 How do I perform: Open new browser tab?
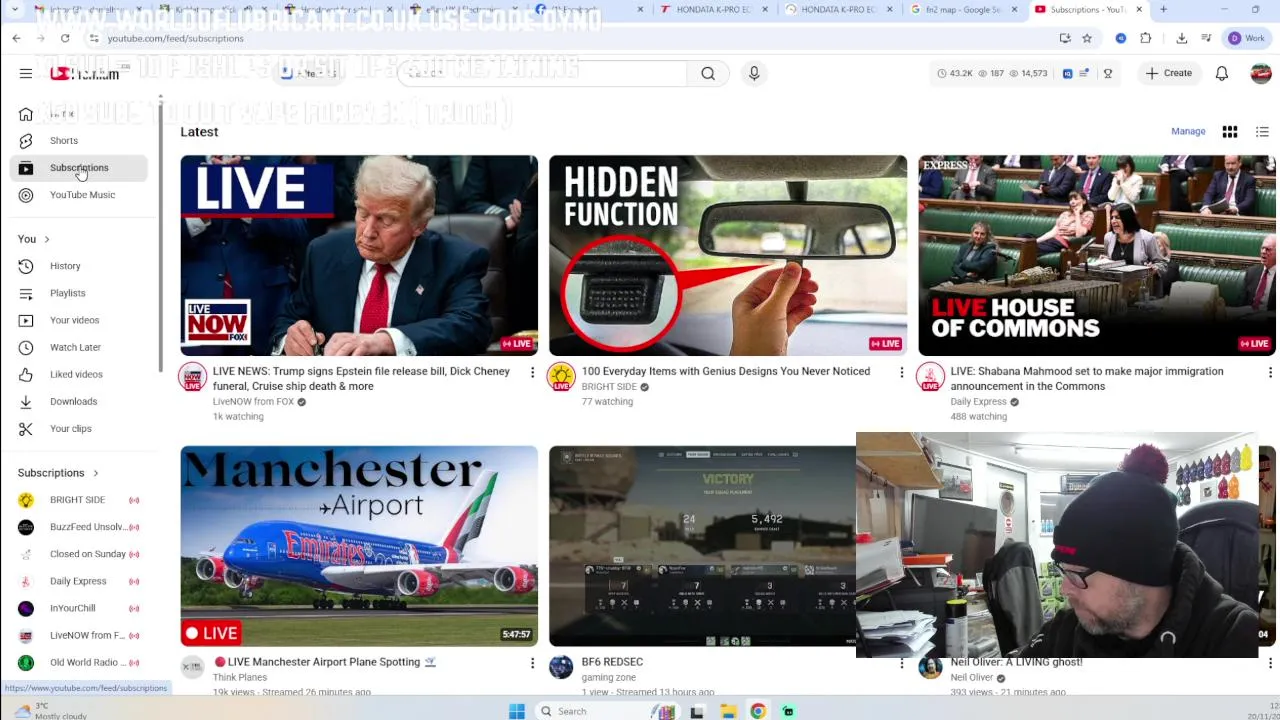click(x=1163, y=10)
